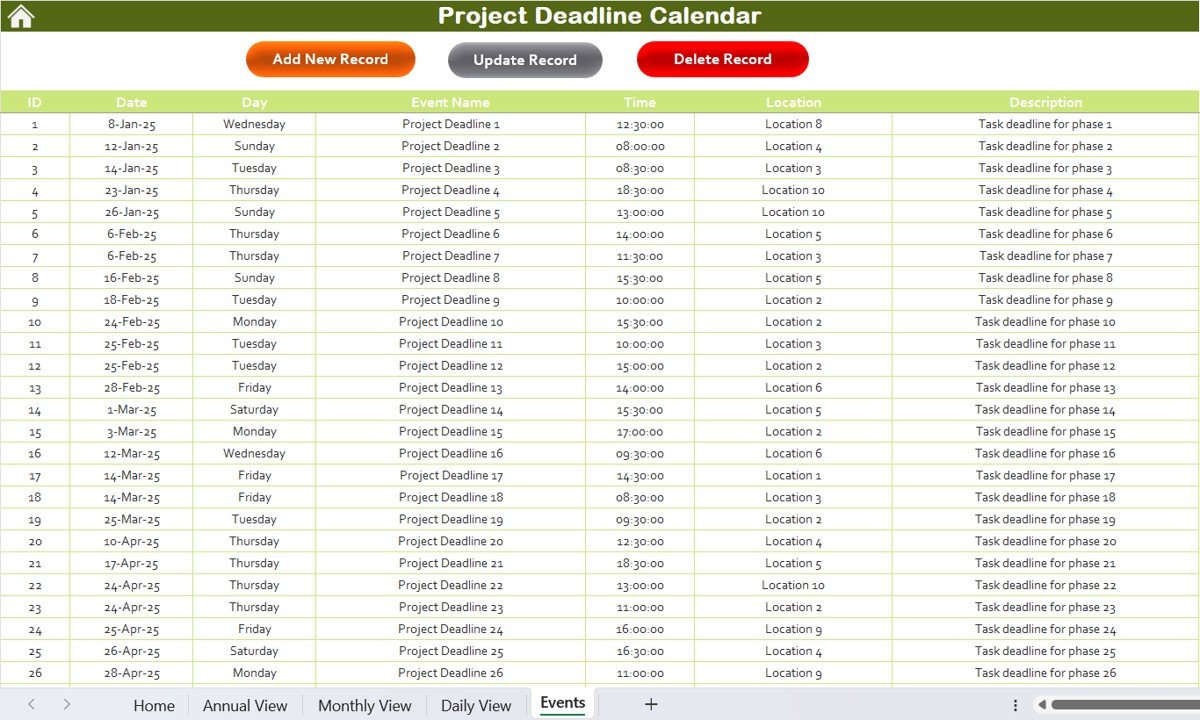This screenshot has width=1200, height=720.
Task: Select the Events sheet tab
Action: pyautogui.click(x=563, y=703)
